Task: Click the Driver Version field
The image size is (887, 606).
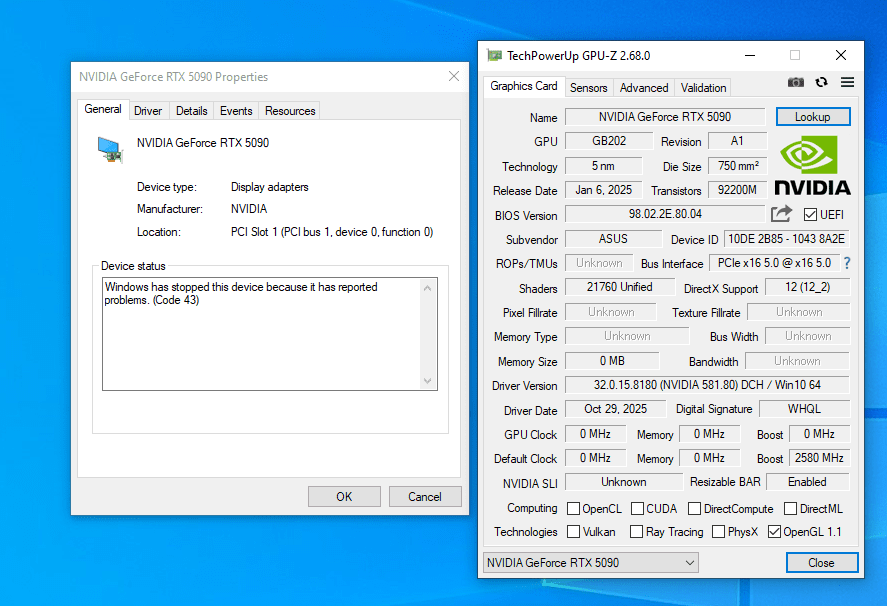Action: (x=707, y=385)
